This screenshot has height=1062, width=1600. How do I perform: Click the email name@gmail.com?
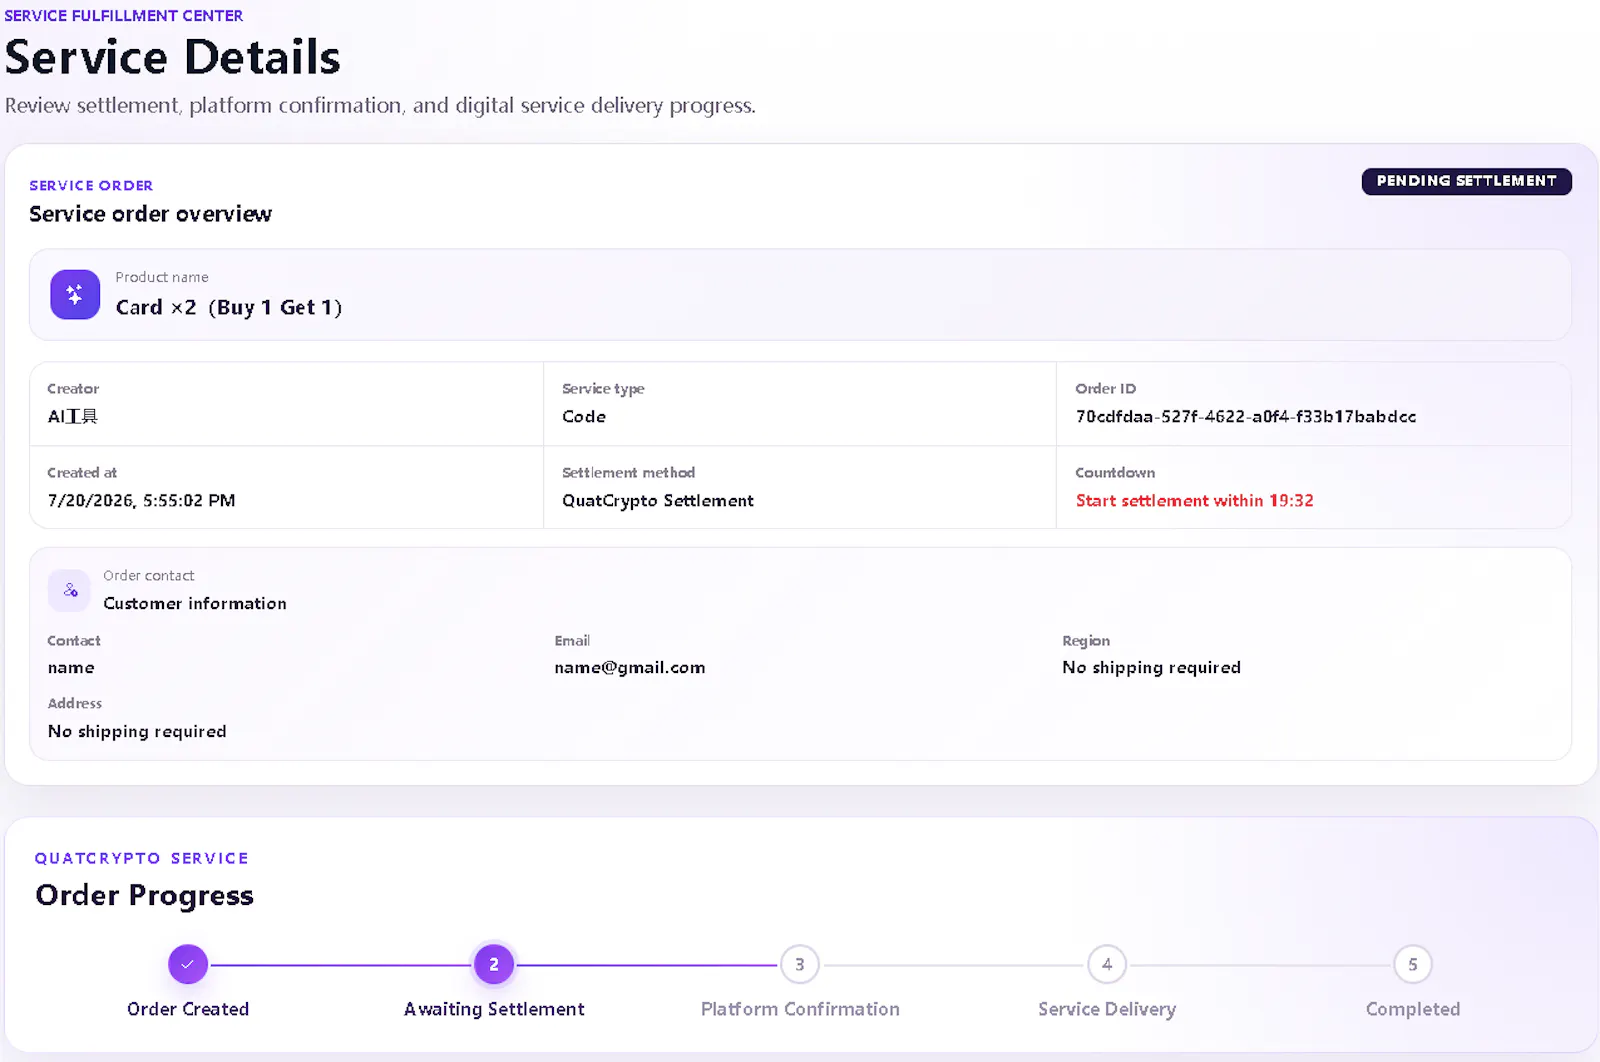tap(630, 667)
